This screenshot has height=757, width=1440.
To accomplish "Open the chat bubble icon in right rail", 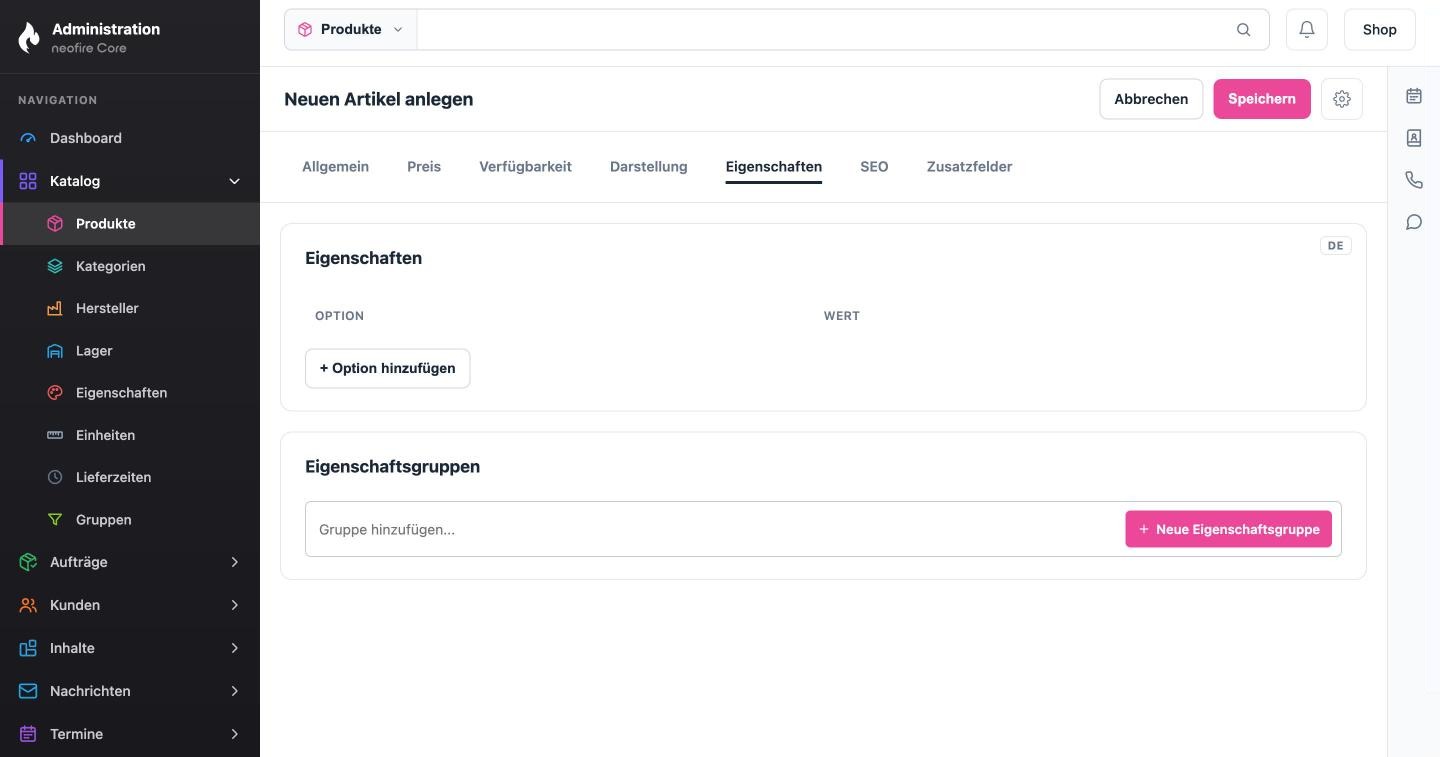I will [x=1414, y=222].
